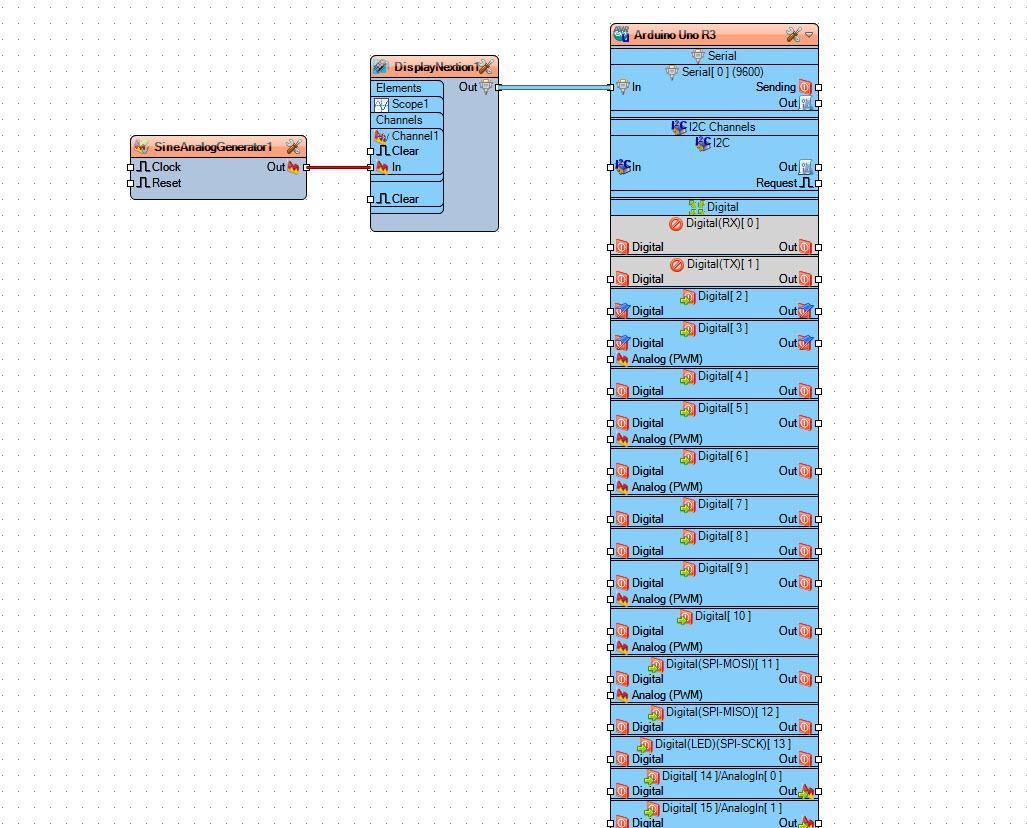This screenshot has width=1027, height=828.
Task: Click the Digital[8] Out pin icon
Action: (805, 551)
